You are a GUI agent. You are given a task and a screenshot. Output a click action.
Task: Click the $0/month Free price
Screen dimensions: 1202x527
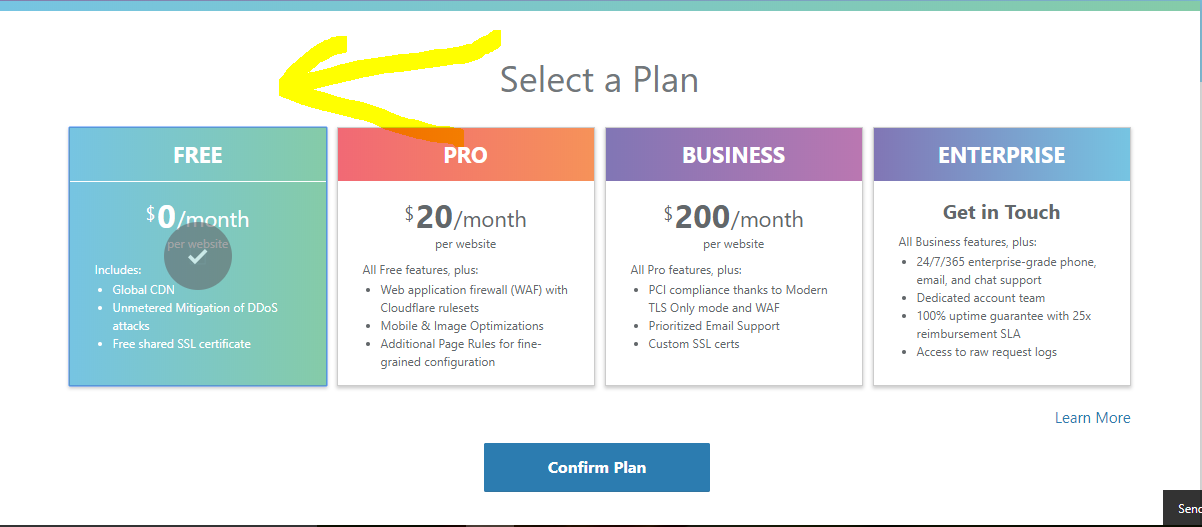[198, 216]
